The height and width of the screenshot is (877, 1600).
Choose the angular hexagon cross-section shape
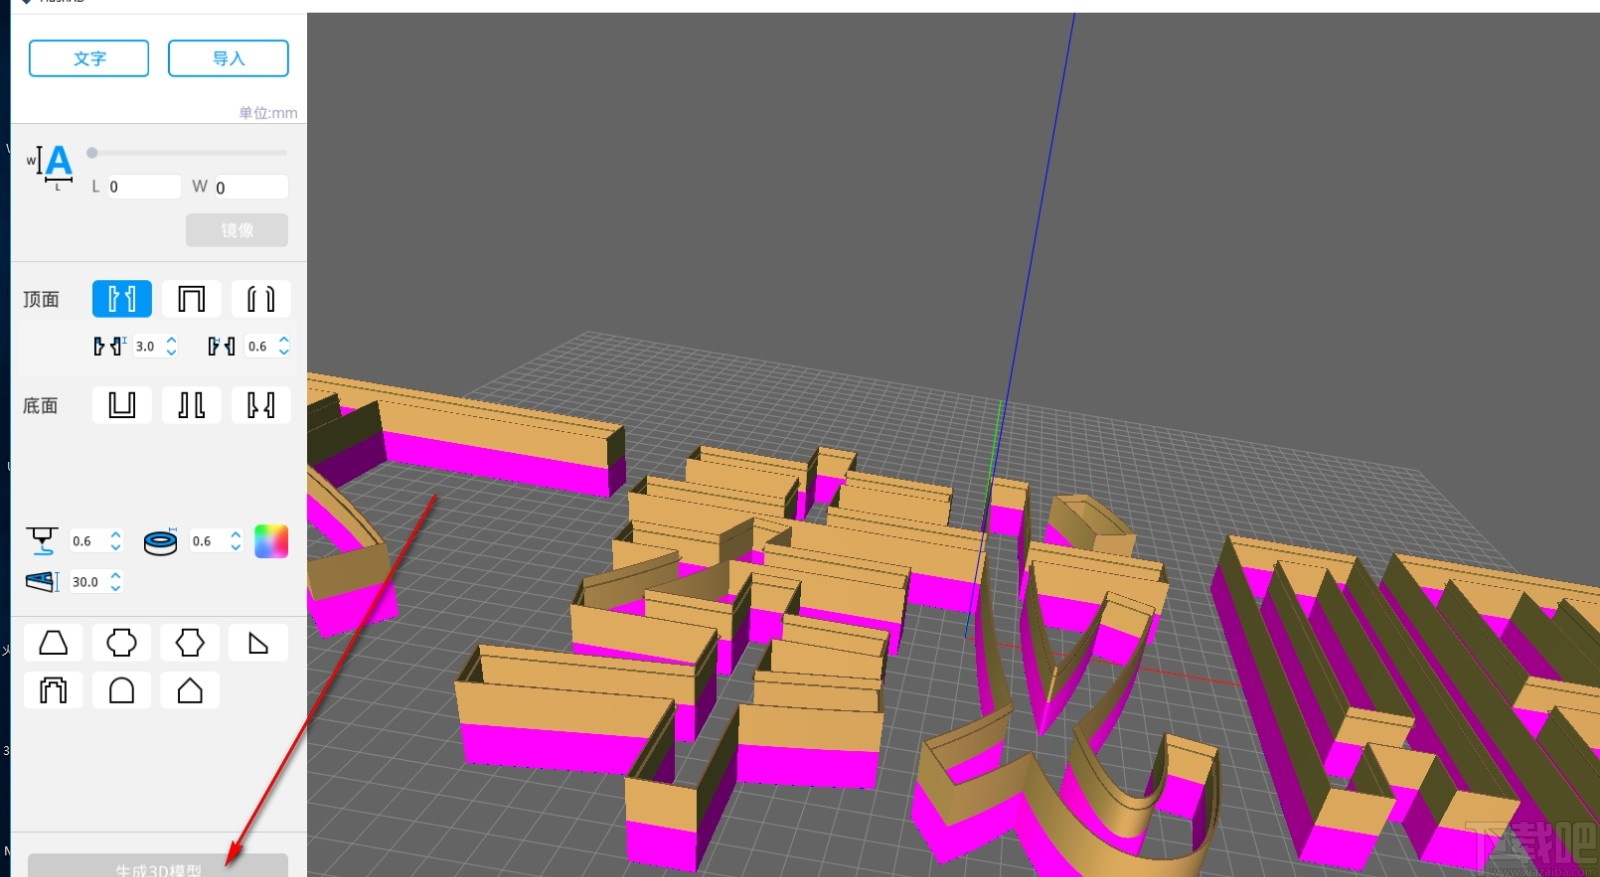click(x=189, y=642)
